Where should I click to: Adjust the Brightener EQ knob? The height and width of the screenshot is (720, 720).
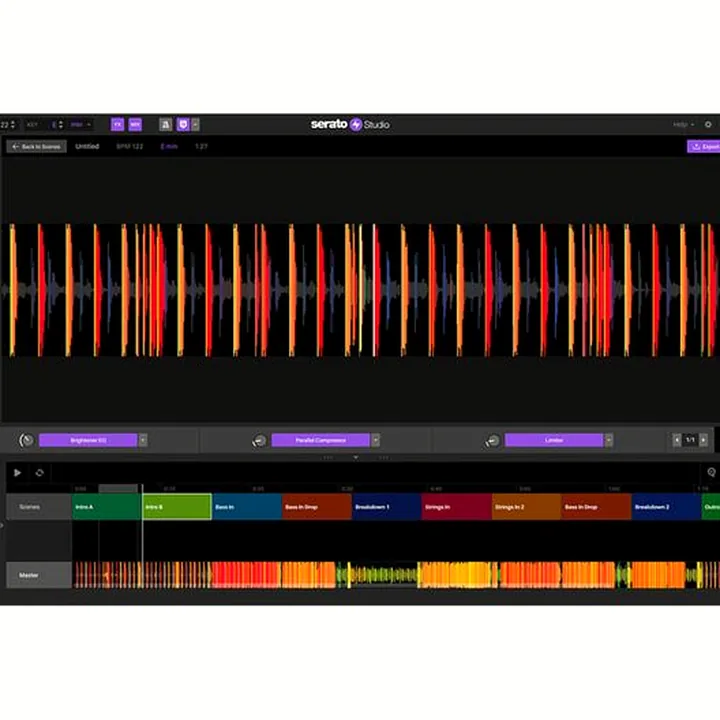pyautogui.click(x=26, y=440)
